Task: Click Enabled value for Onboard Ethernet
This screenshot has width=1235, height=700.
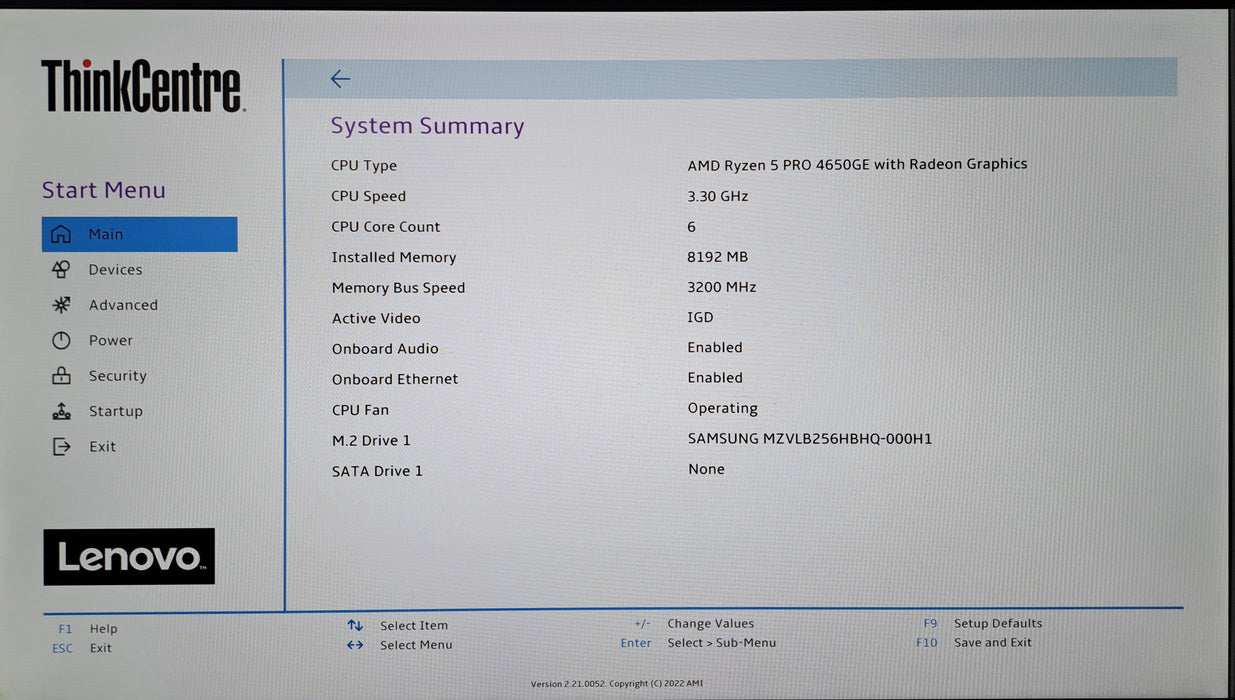Action: click(x=714, y=377)
